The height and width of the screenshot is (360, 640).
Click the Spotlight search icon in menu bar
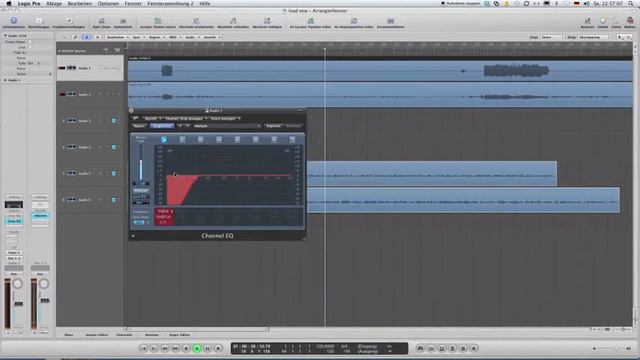click(631, 3)
